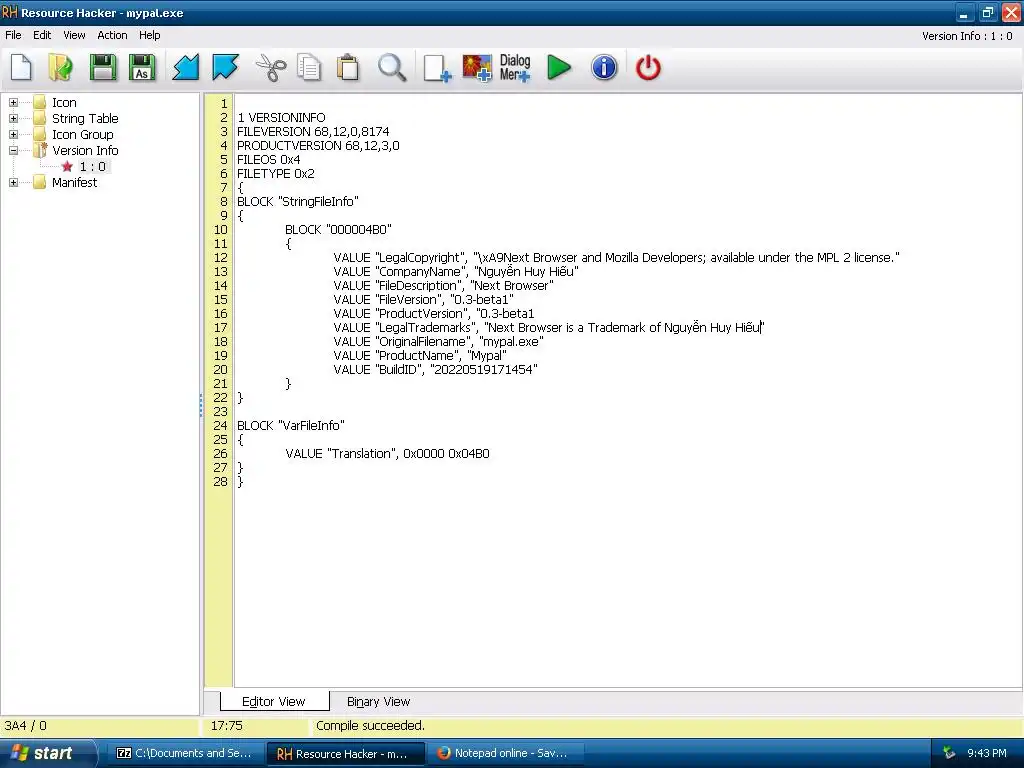Click the Save floppy disk icon
This screenshot has width=1024, height=768.
tap(103, 67)
